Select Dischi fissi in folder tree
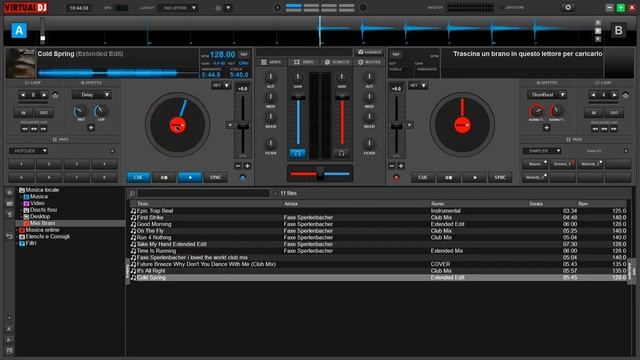 pyautogui.click(x=44, y=210)
